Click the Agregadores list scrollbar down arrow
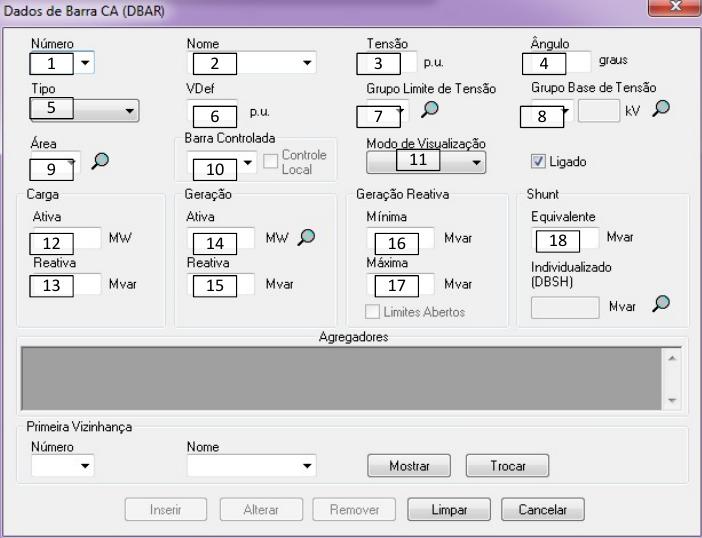Screen dimensions: 702x538 671,399
